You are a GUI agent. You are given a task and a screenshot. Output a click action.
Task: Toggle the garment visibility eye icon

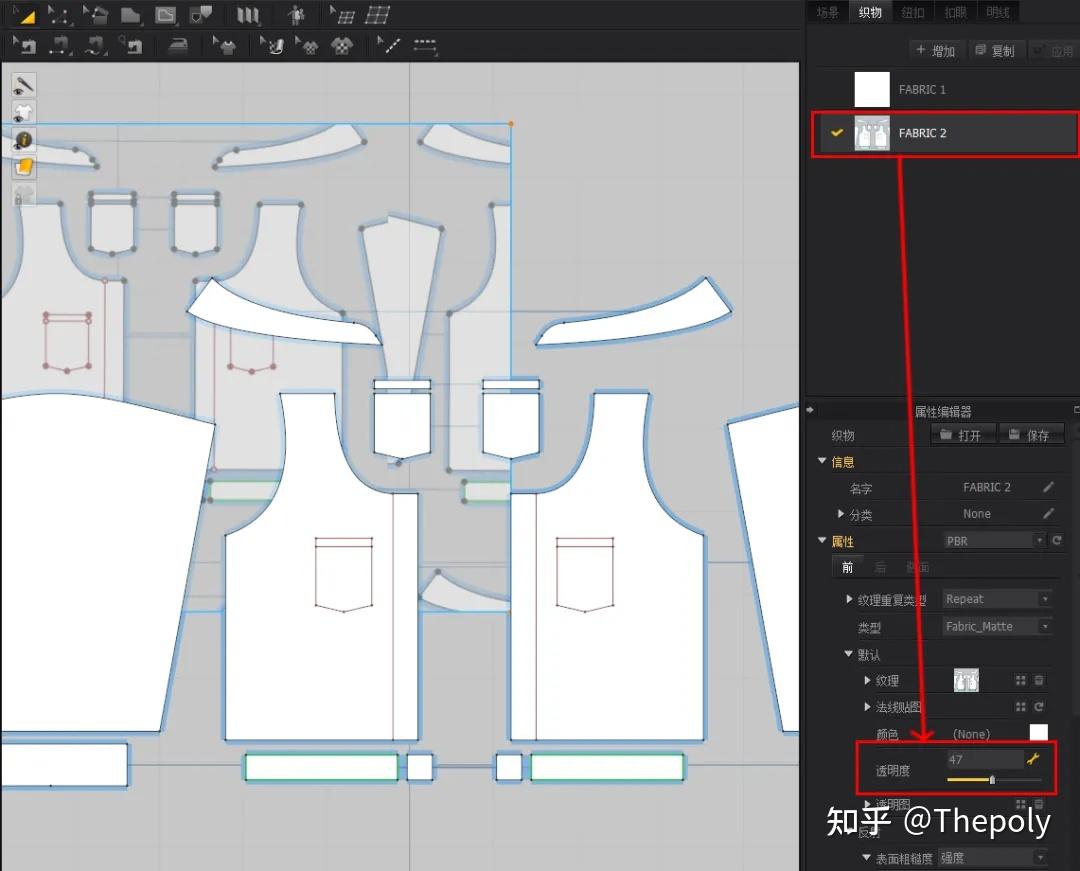[23, 113]
